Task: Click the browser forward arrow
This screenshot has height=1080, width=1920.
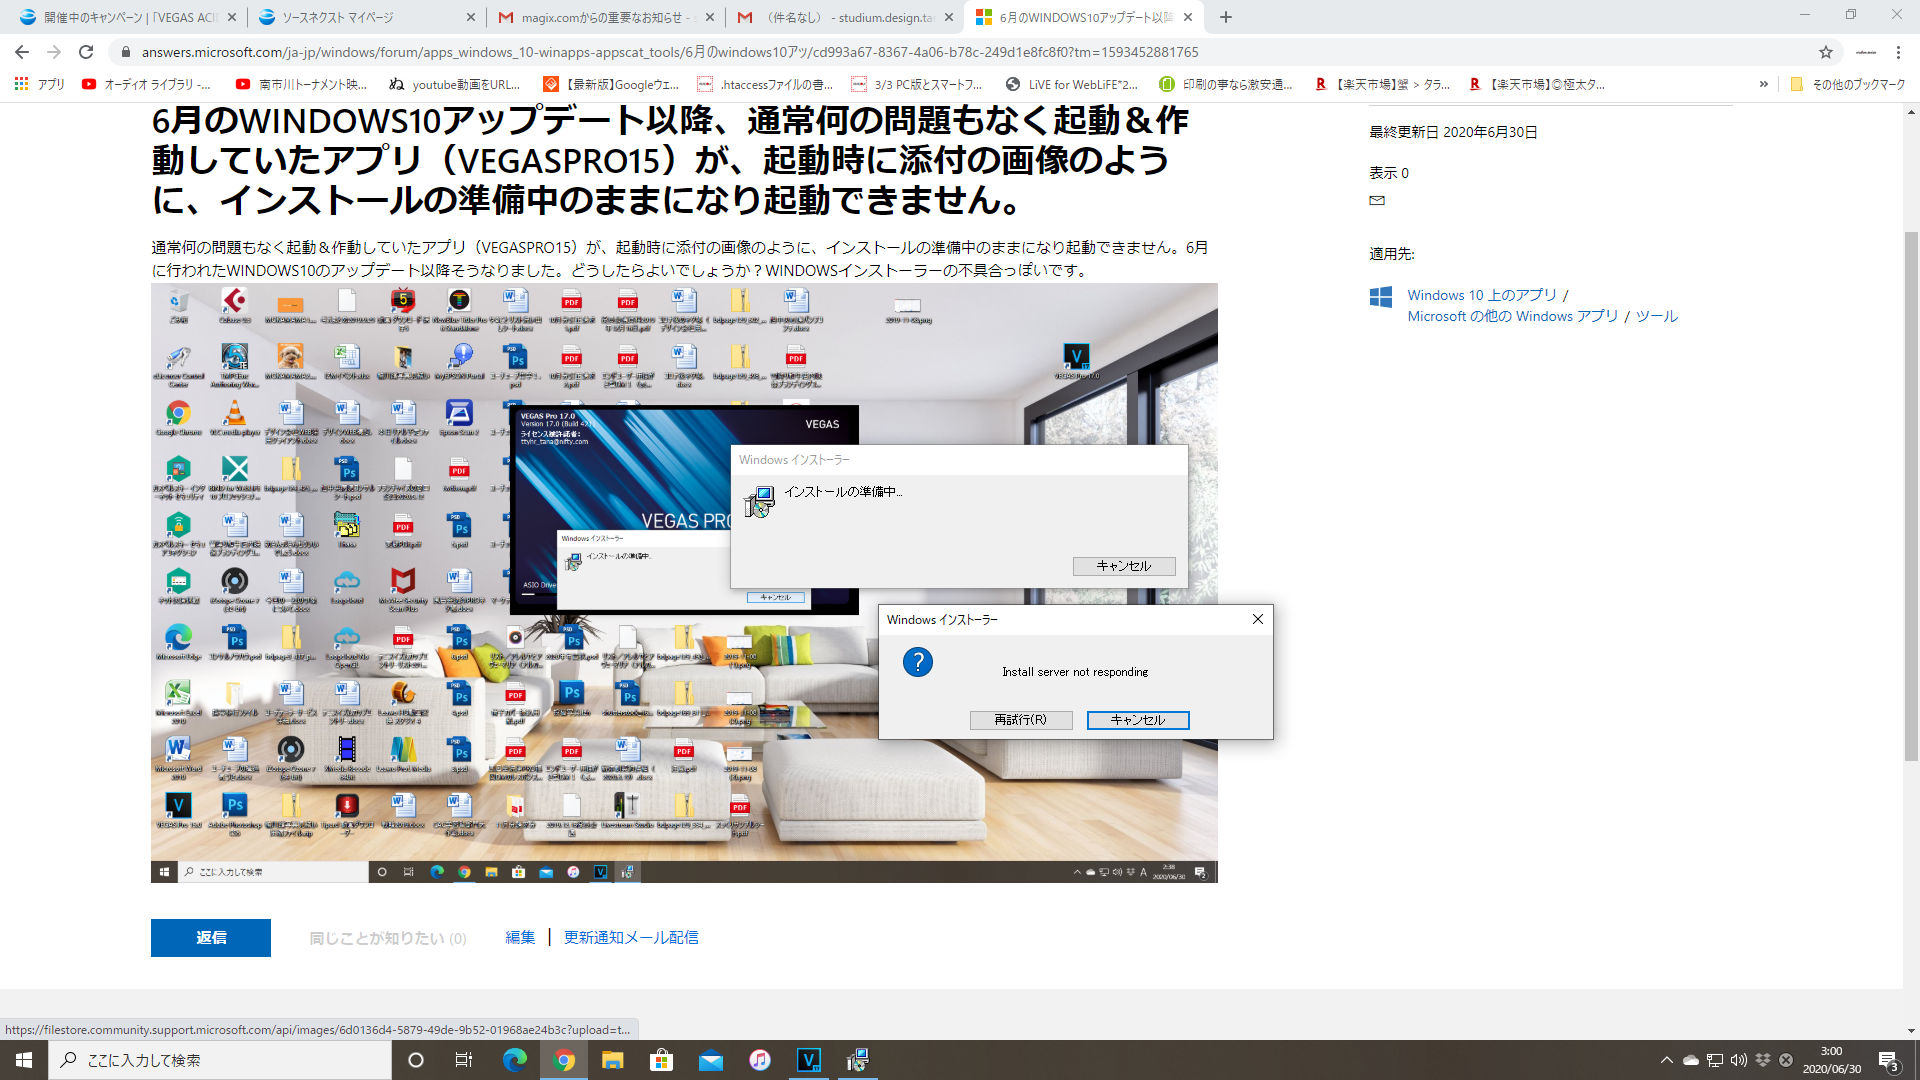Action: pyautogui.click(x=54, y=52)
